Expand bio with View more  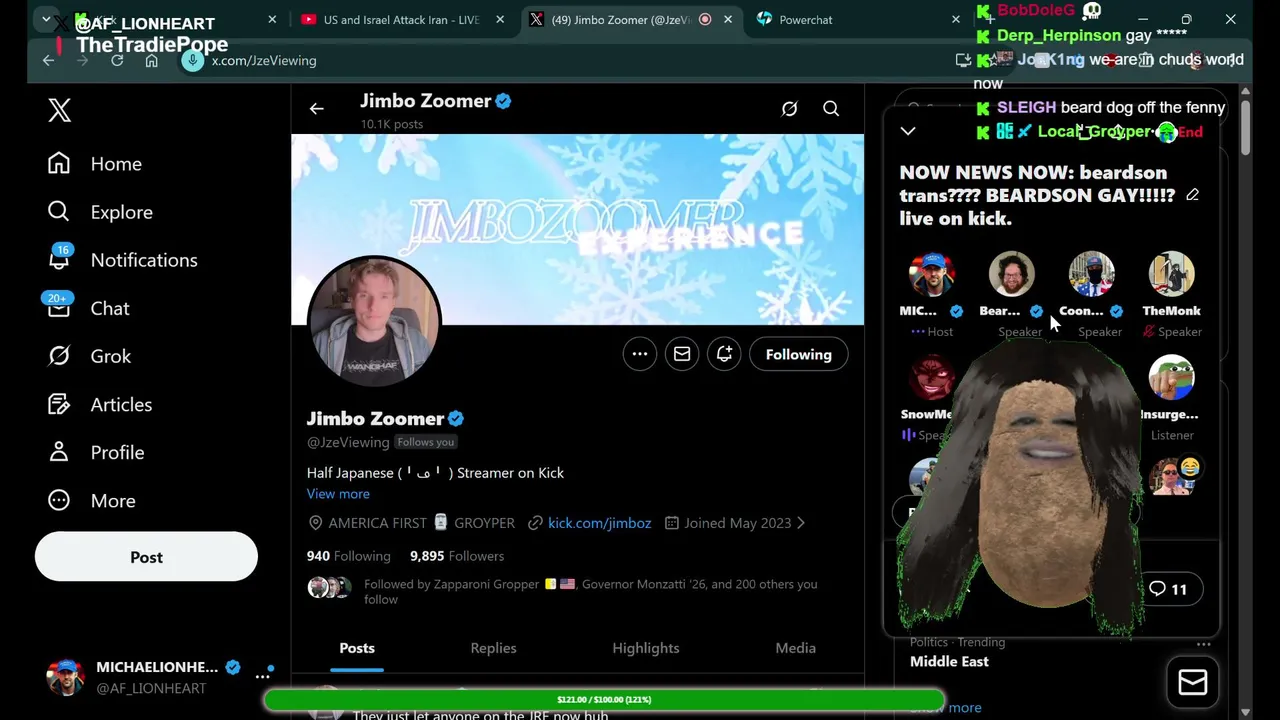point(338,494)
